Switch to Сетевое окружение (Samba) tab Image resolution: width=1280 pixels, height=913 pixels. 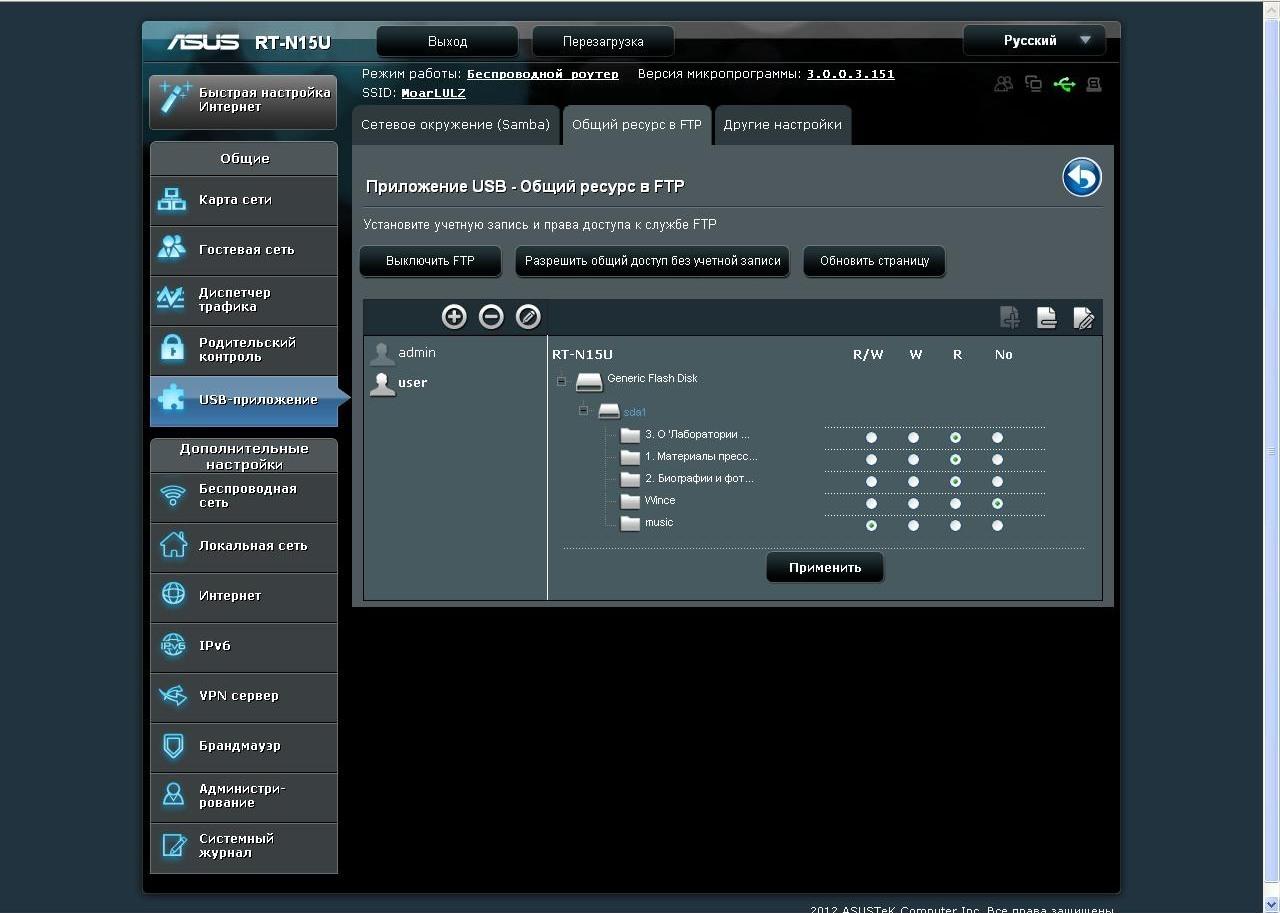456,125
